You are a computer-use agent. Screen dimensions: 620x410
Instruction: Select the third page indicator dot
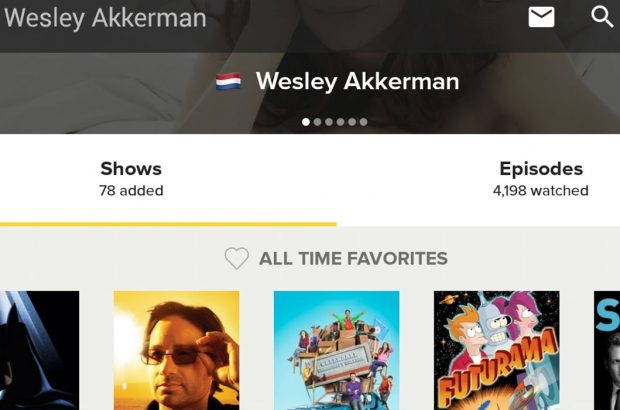(329, 122)
